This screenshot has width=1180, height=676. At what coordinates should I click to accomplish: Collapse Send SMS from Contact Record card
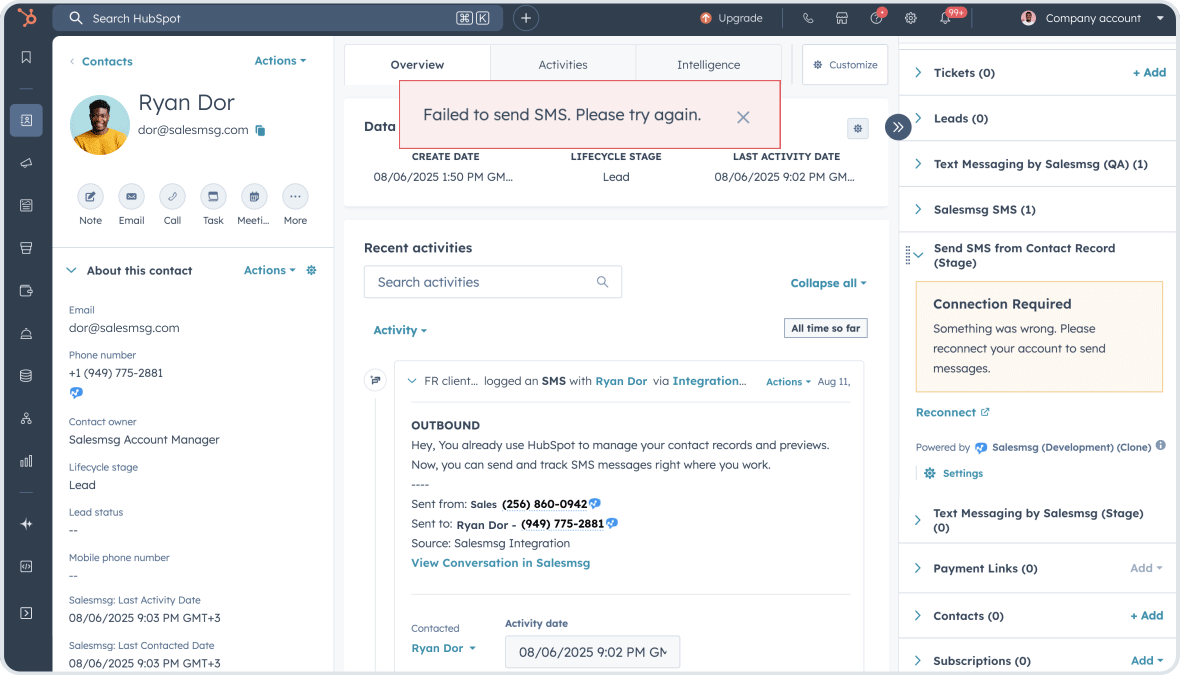[x=918, y=255]
